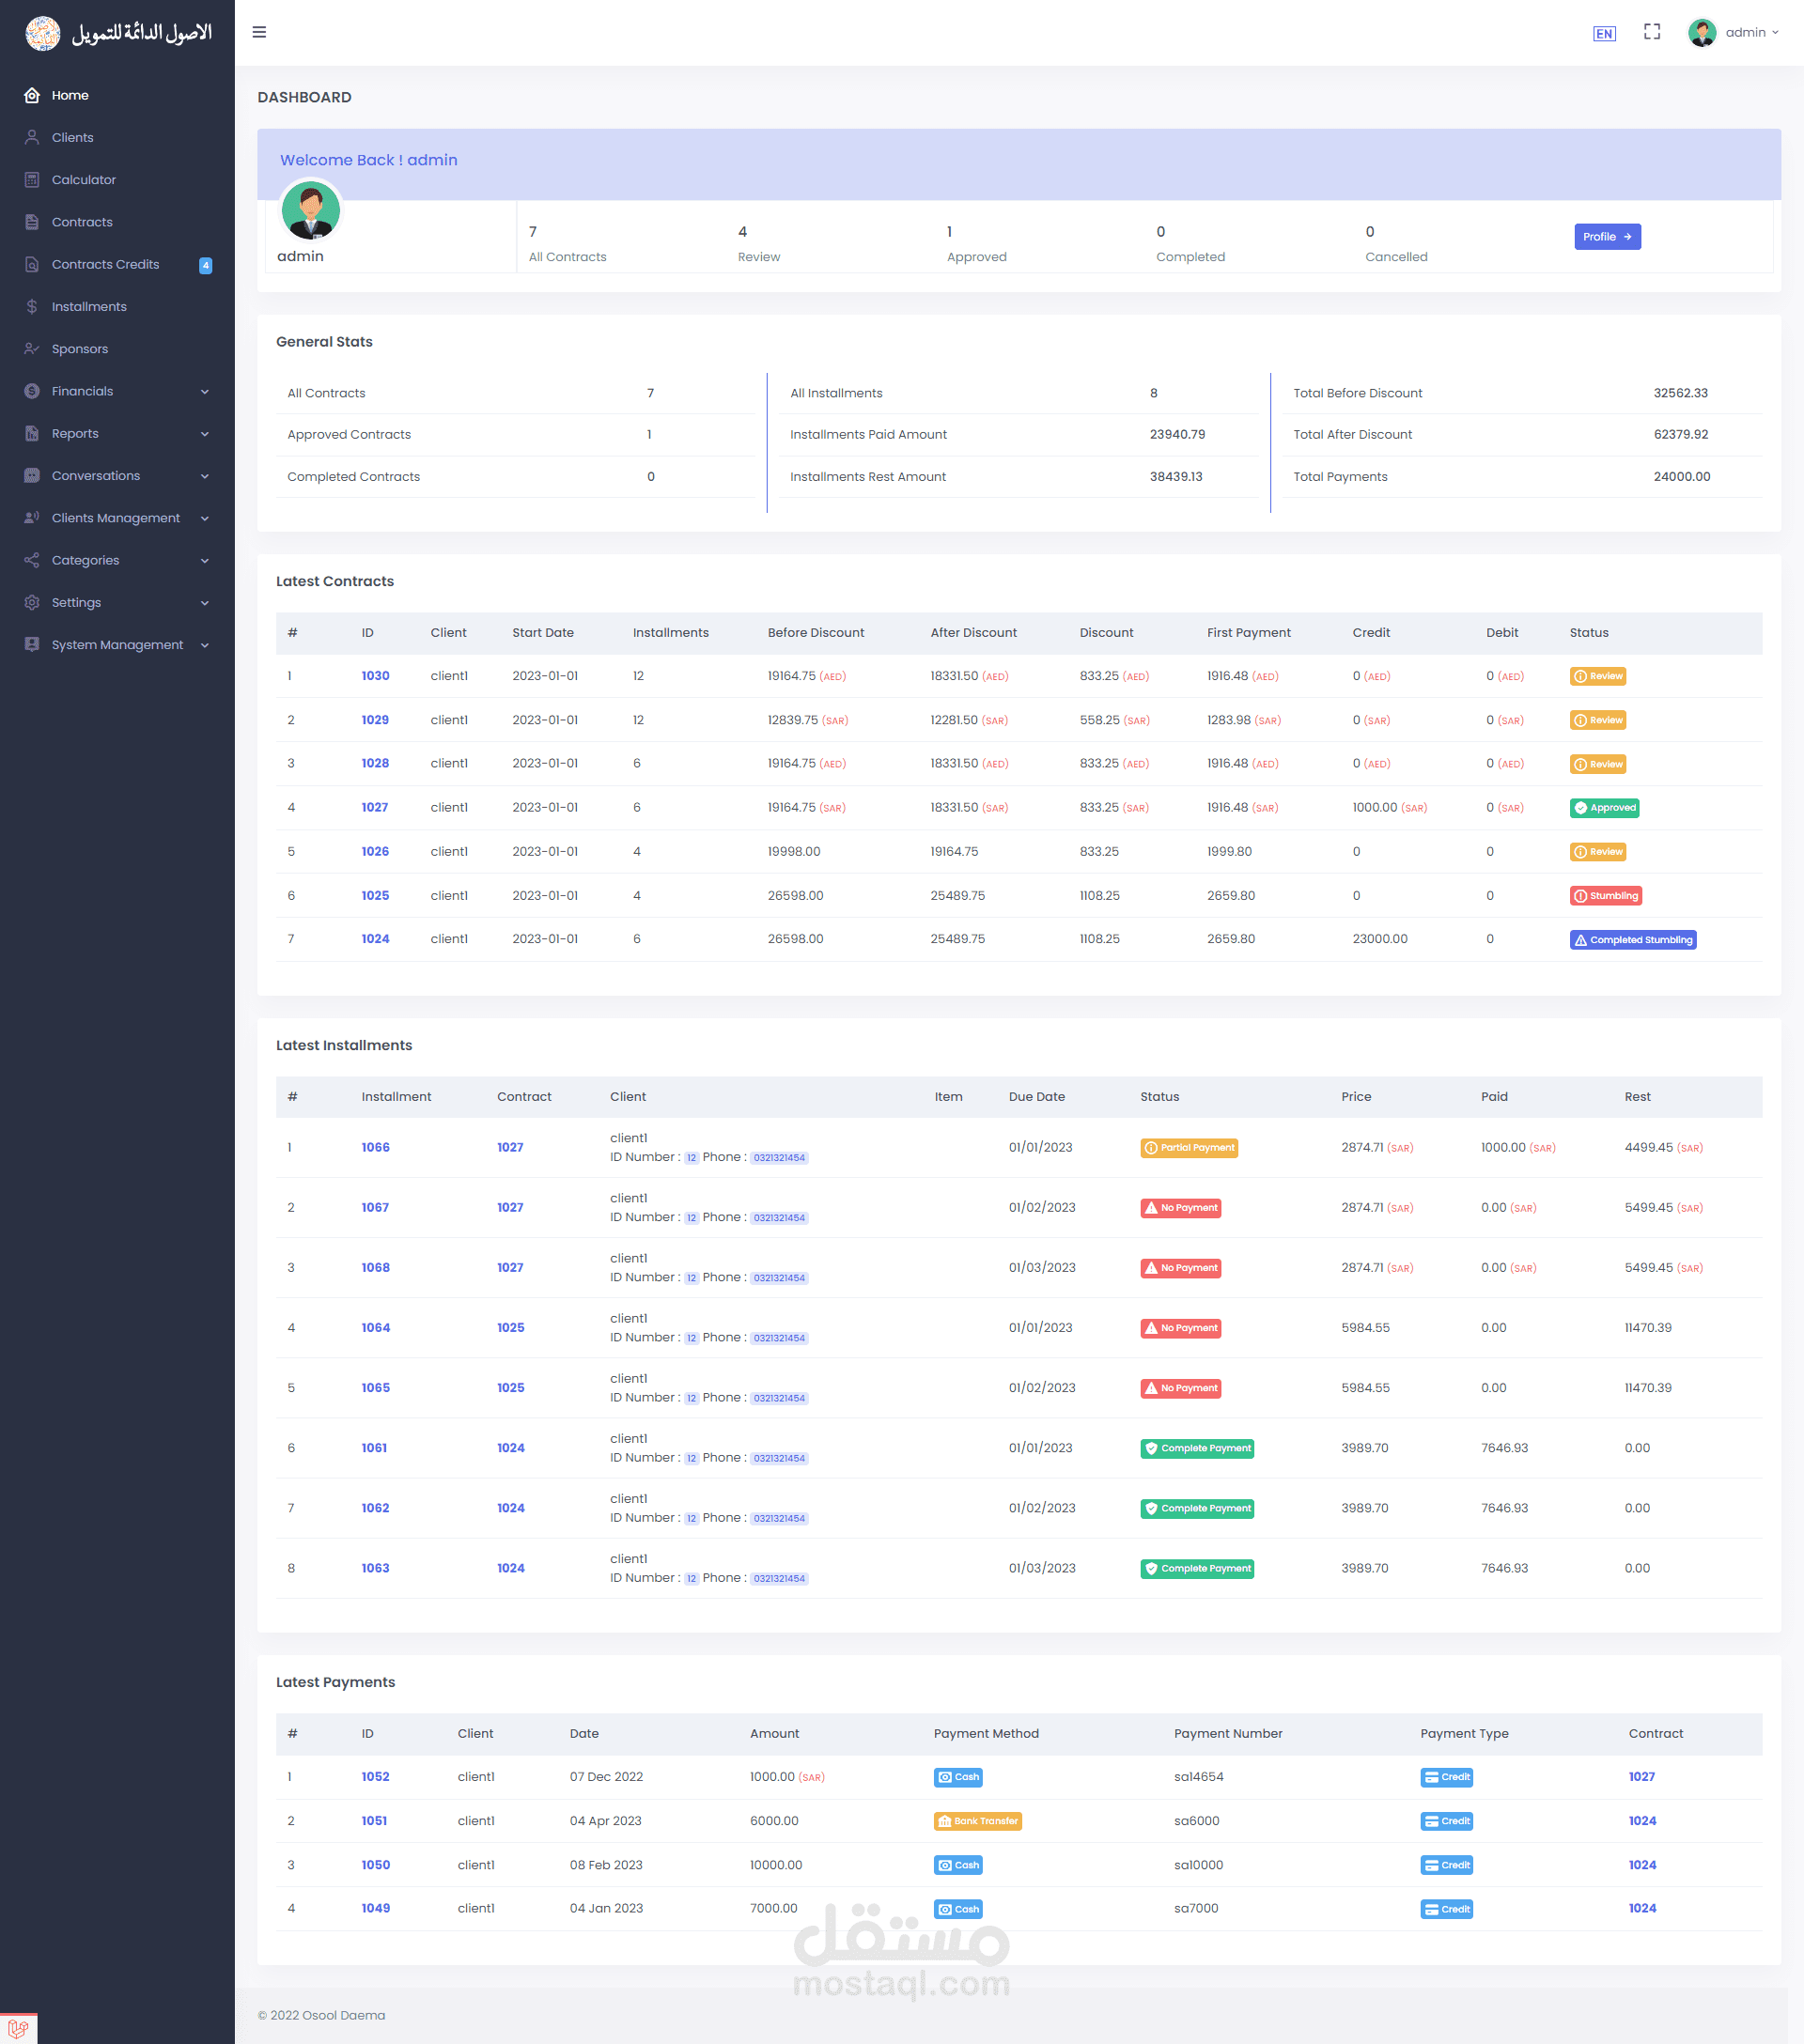Click the Complete Payment badge for 1063
This screenshot has height=2044, width=1804.
(x=1197, y=1568)
